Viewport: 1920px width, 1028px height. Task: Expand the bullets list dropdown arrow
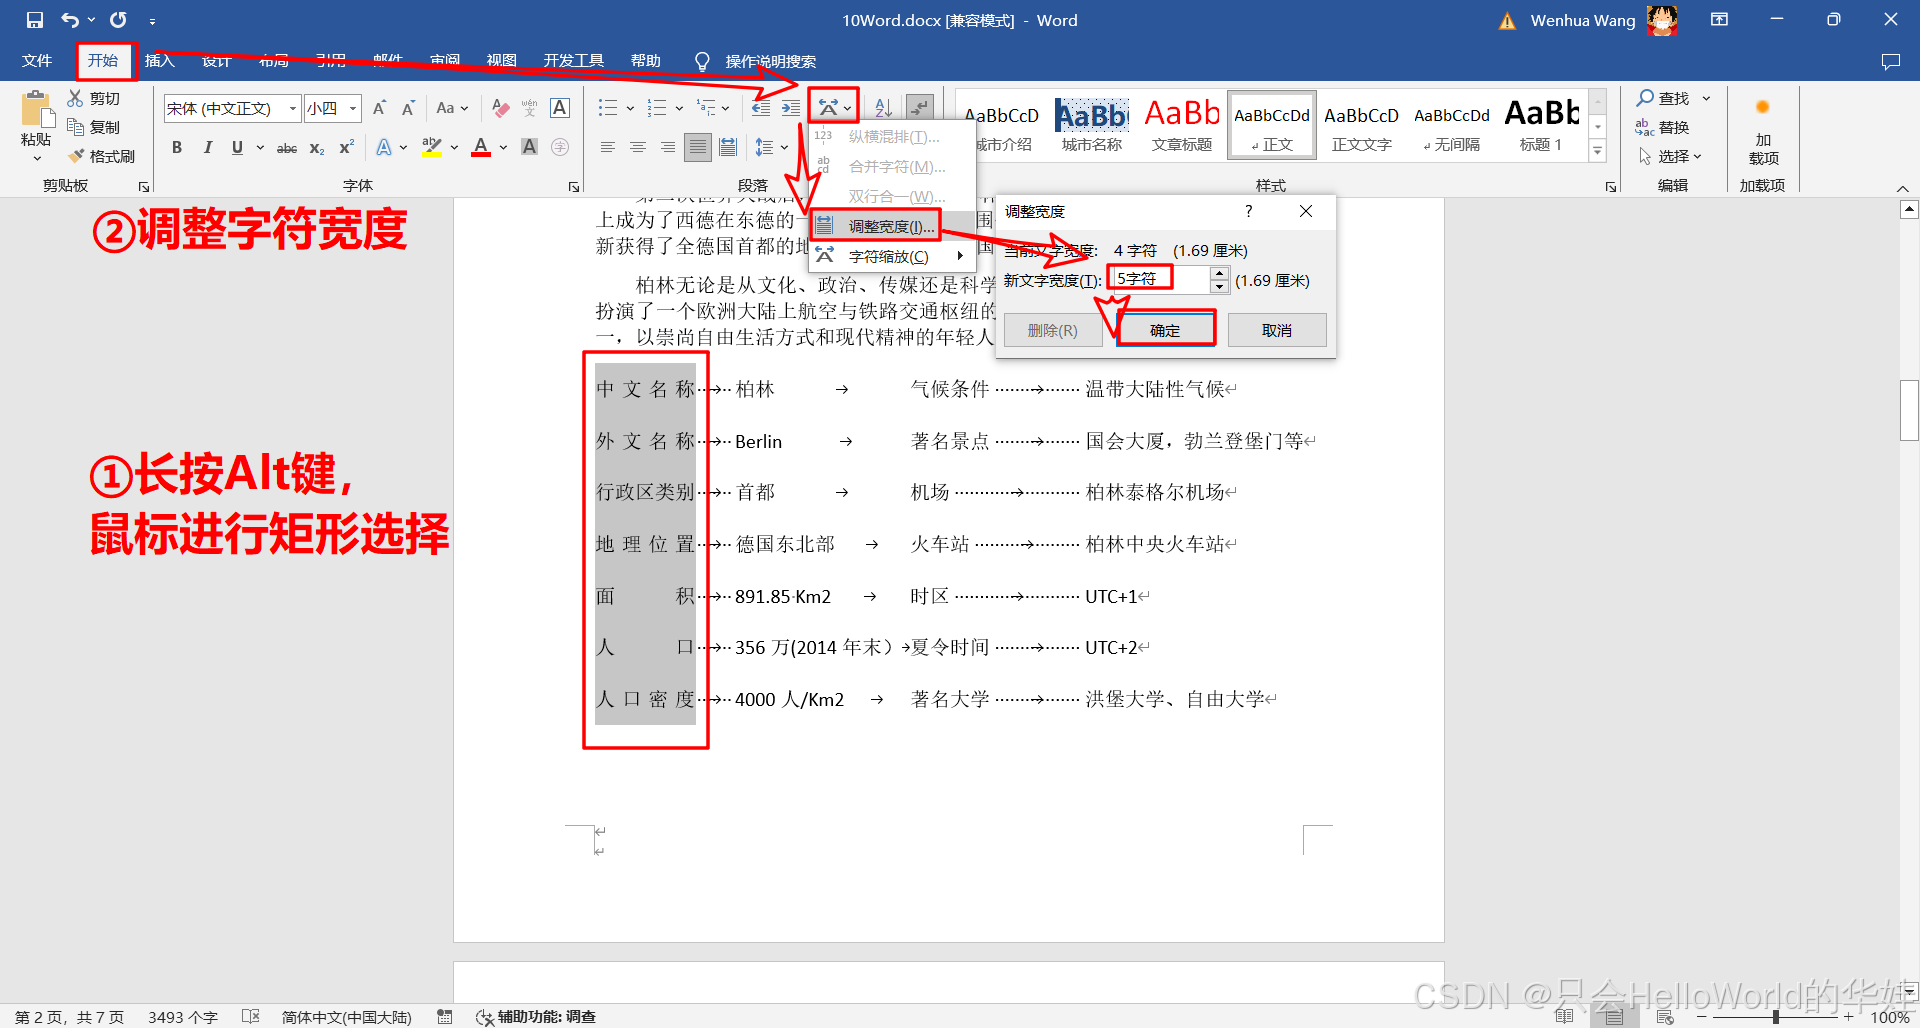tap(630, 108)
